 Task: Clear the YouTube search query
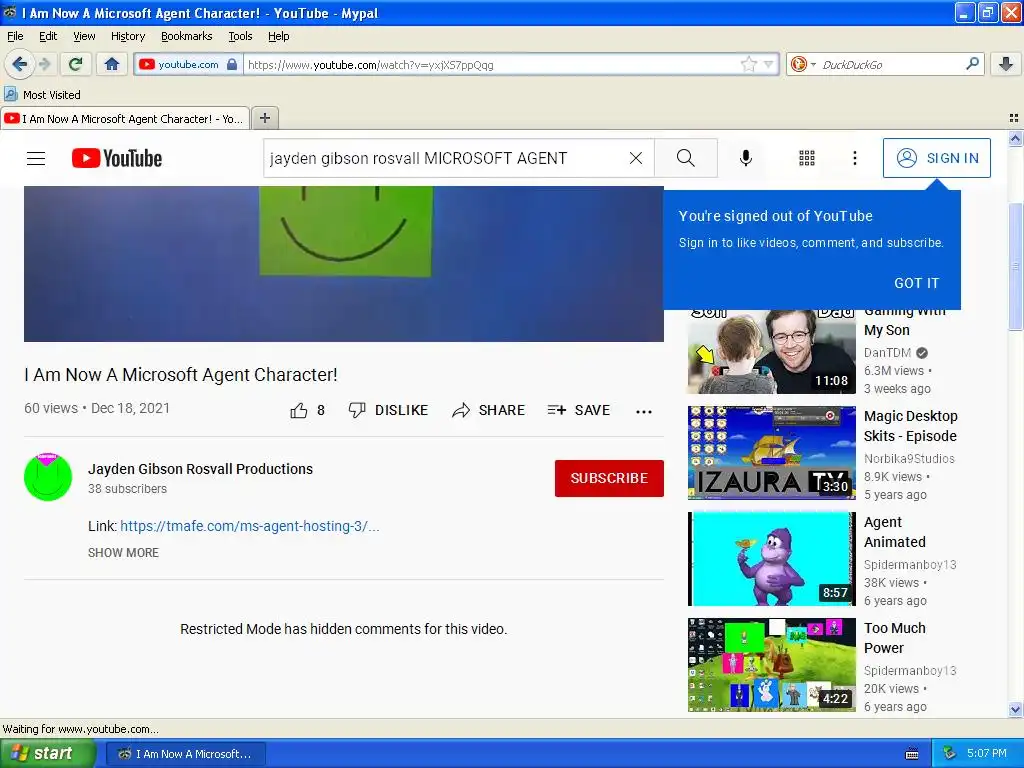coord(635,158)
